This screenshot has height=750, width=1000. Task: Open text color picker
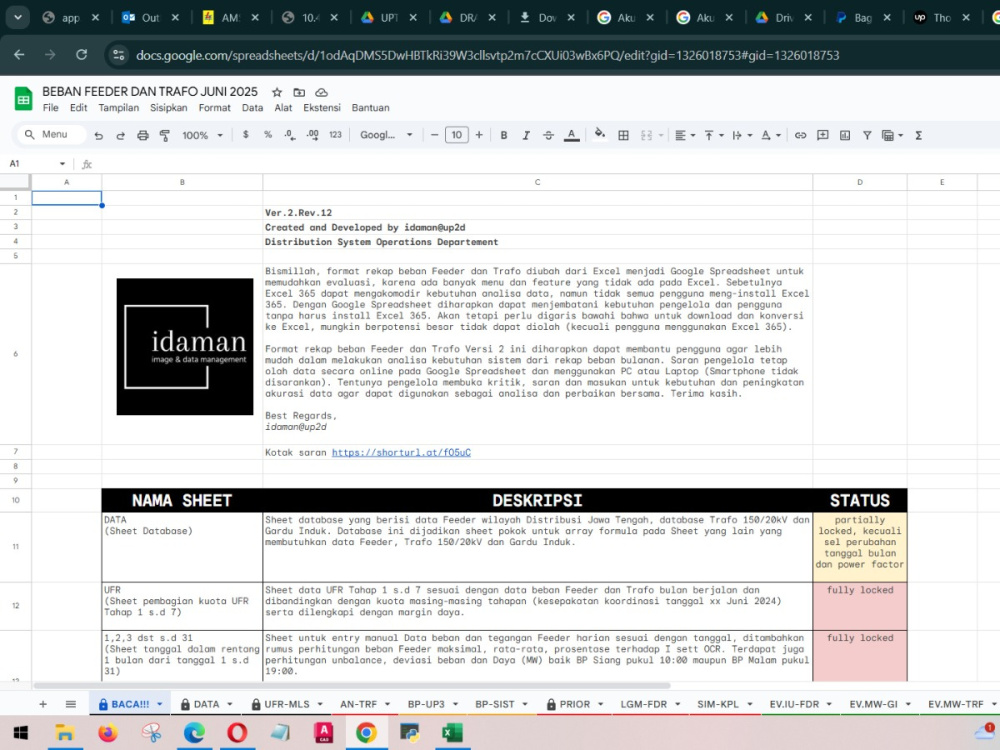pos(572,135)
